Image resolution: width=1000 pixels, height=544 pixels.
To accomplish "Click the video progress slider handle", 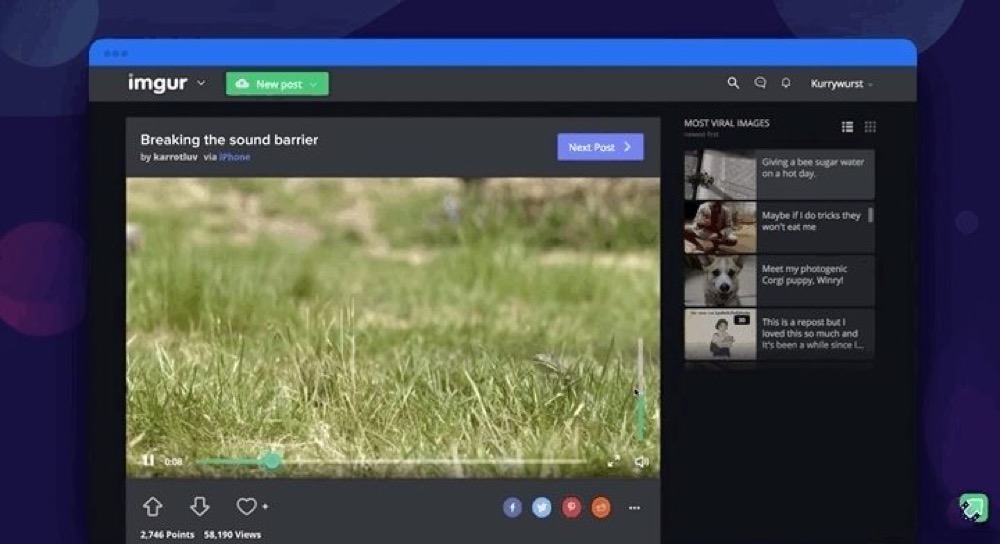I will [271, 461].
